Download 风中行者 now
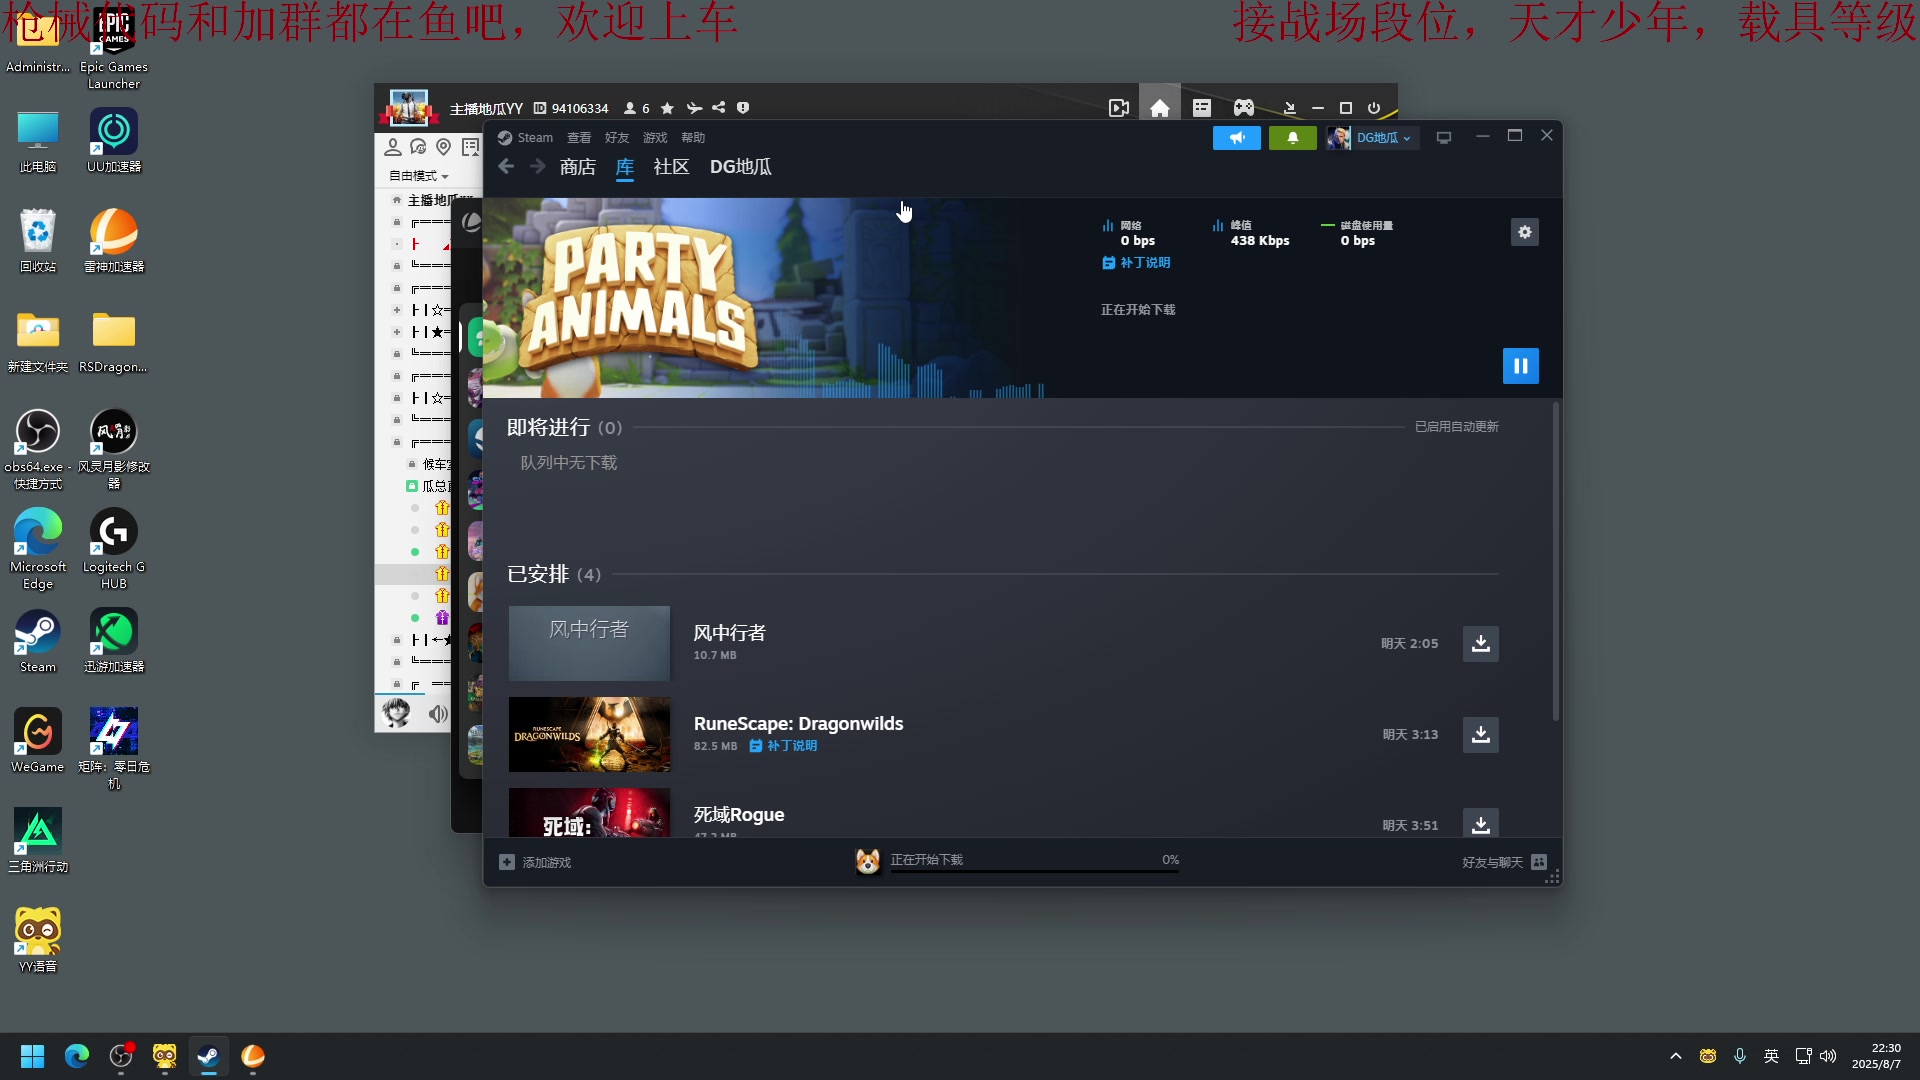 [x=1481, y=644]
